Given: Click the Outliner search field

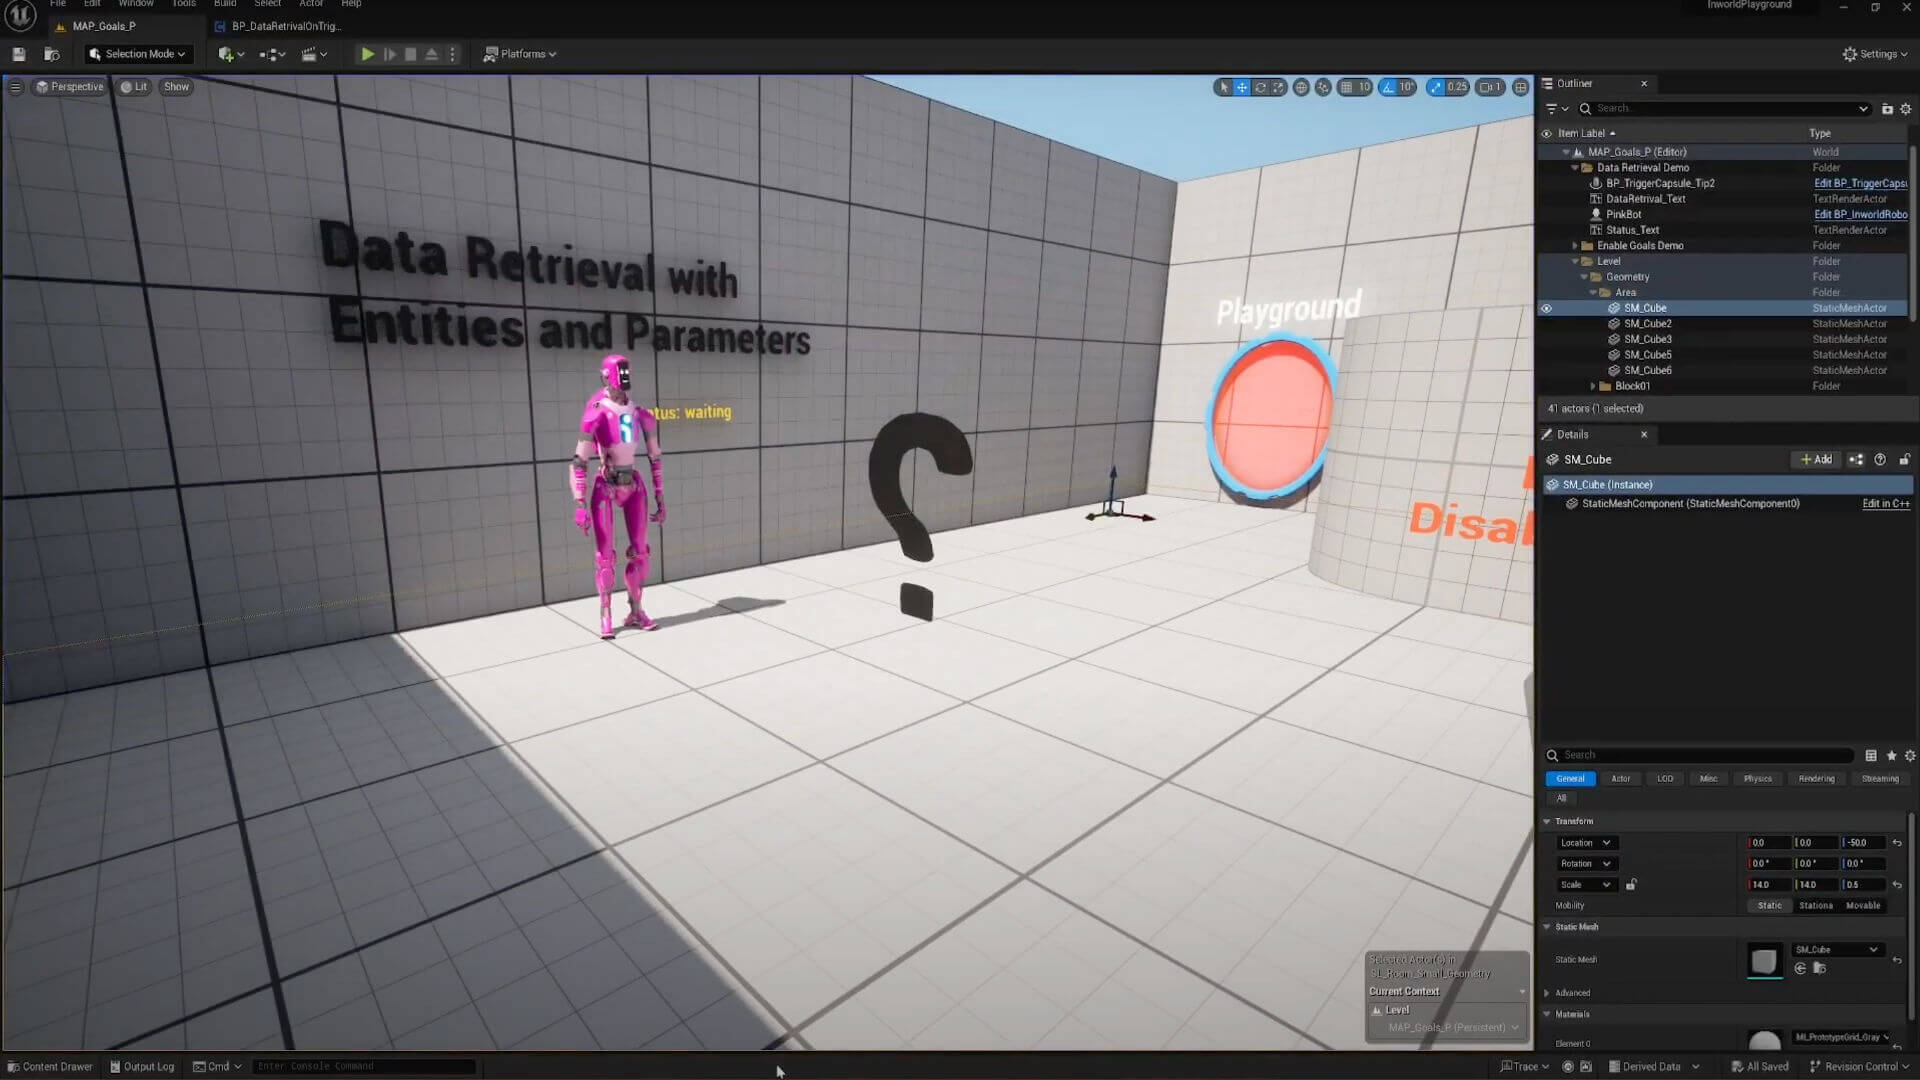Looking at the screenshot, I should 1724,108.
